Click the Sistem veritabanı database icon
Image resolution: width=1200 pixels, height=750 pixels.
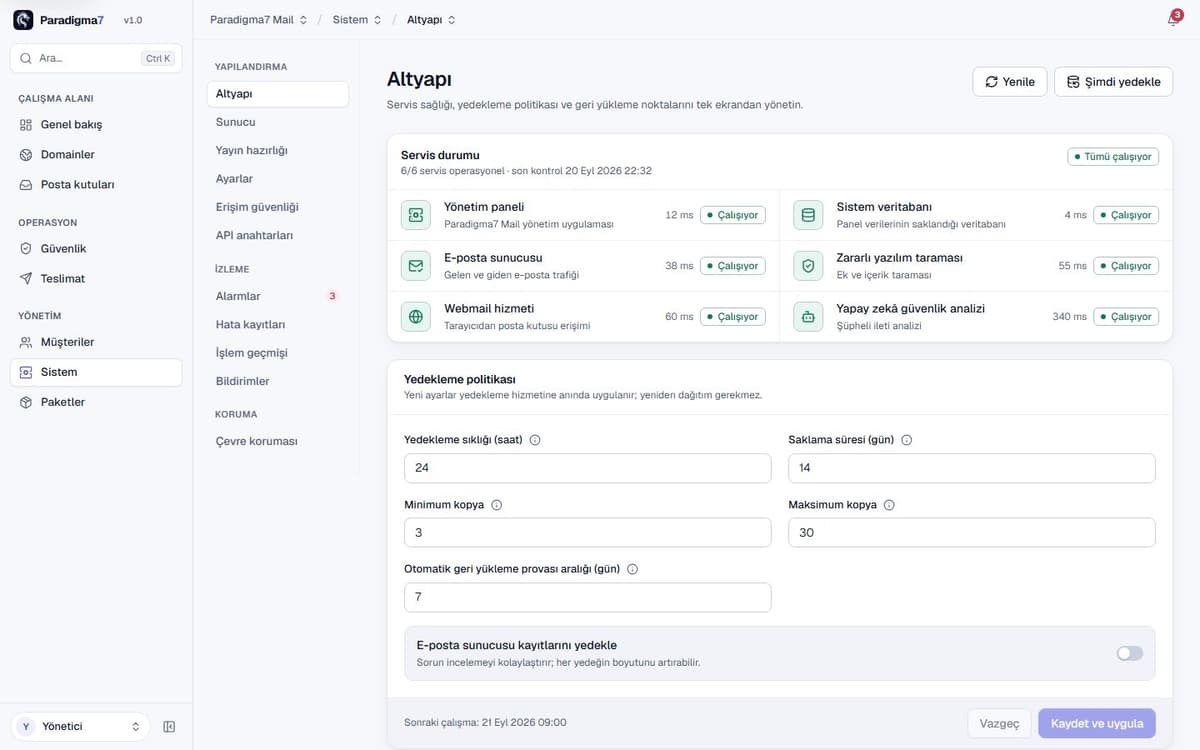[808, 215]
